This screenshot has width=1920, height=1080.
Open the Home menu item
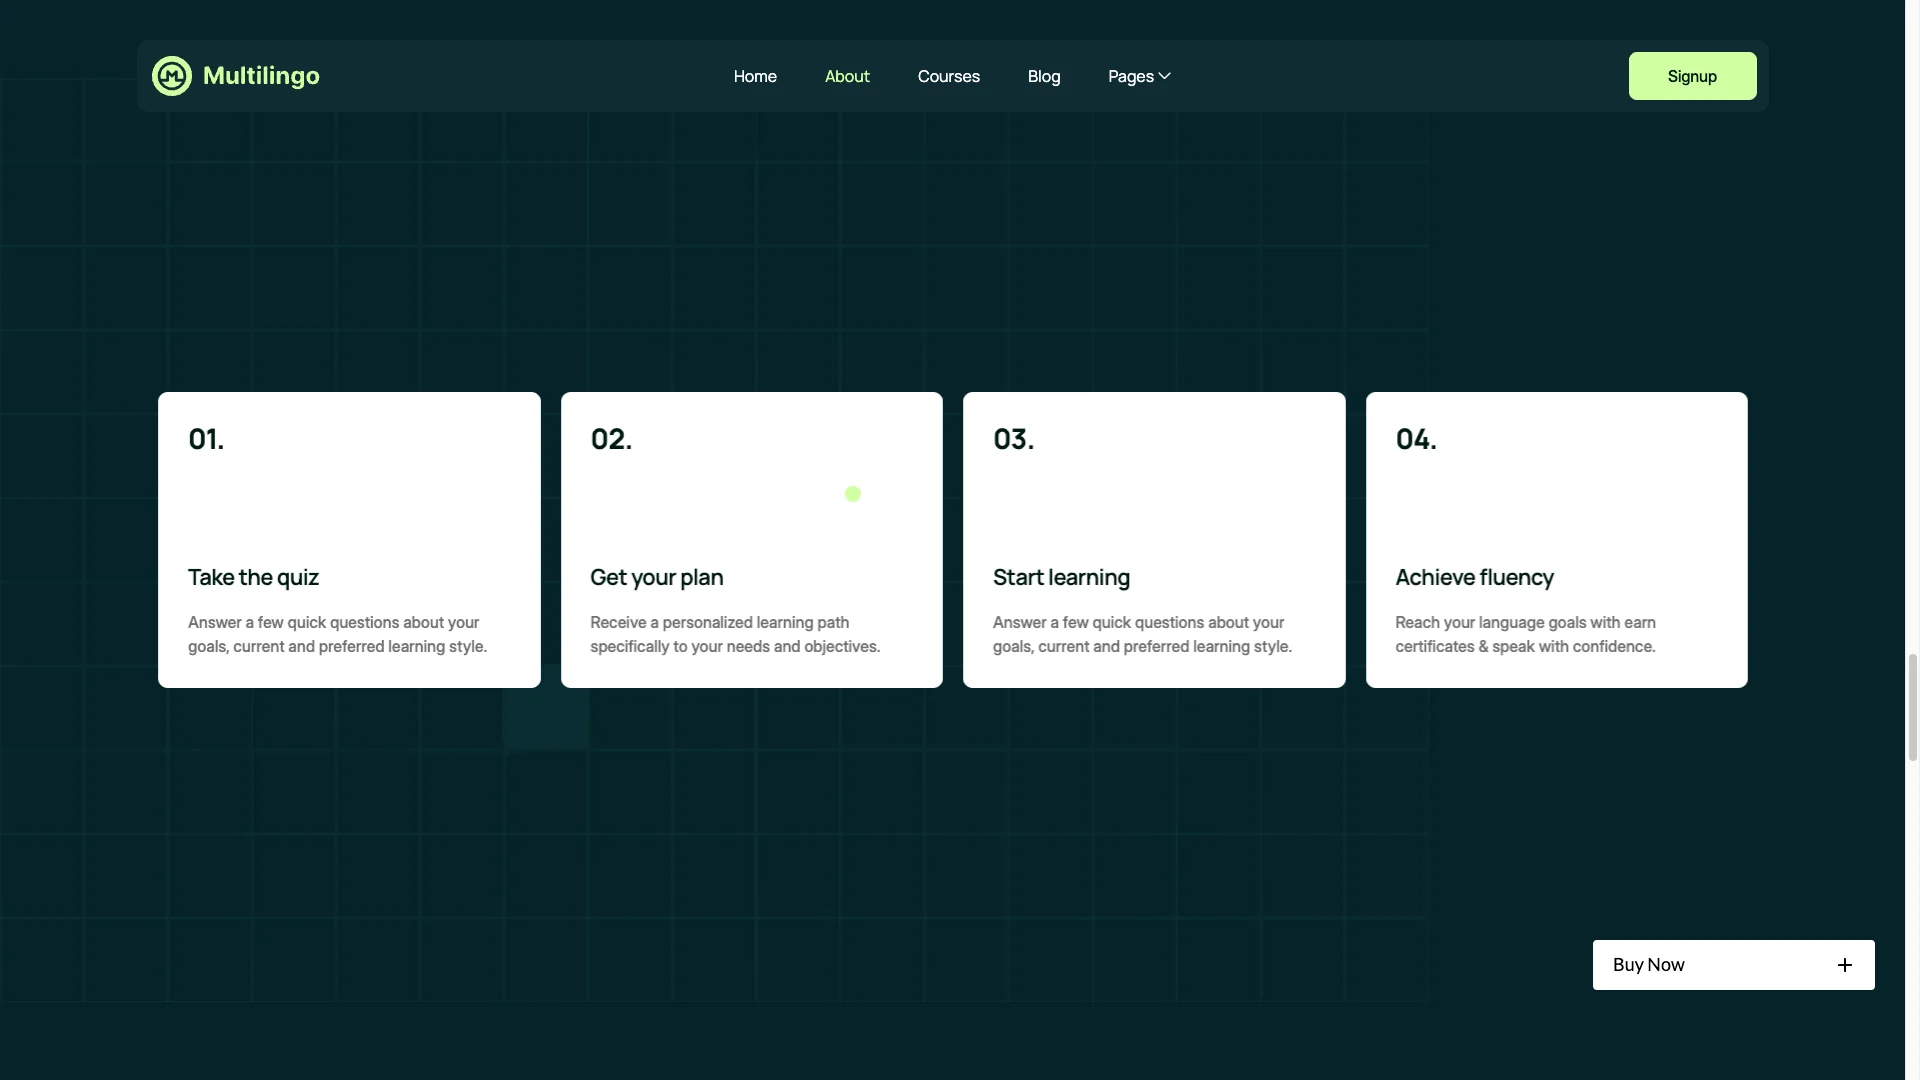tap(754, 76)
